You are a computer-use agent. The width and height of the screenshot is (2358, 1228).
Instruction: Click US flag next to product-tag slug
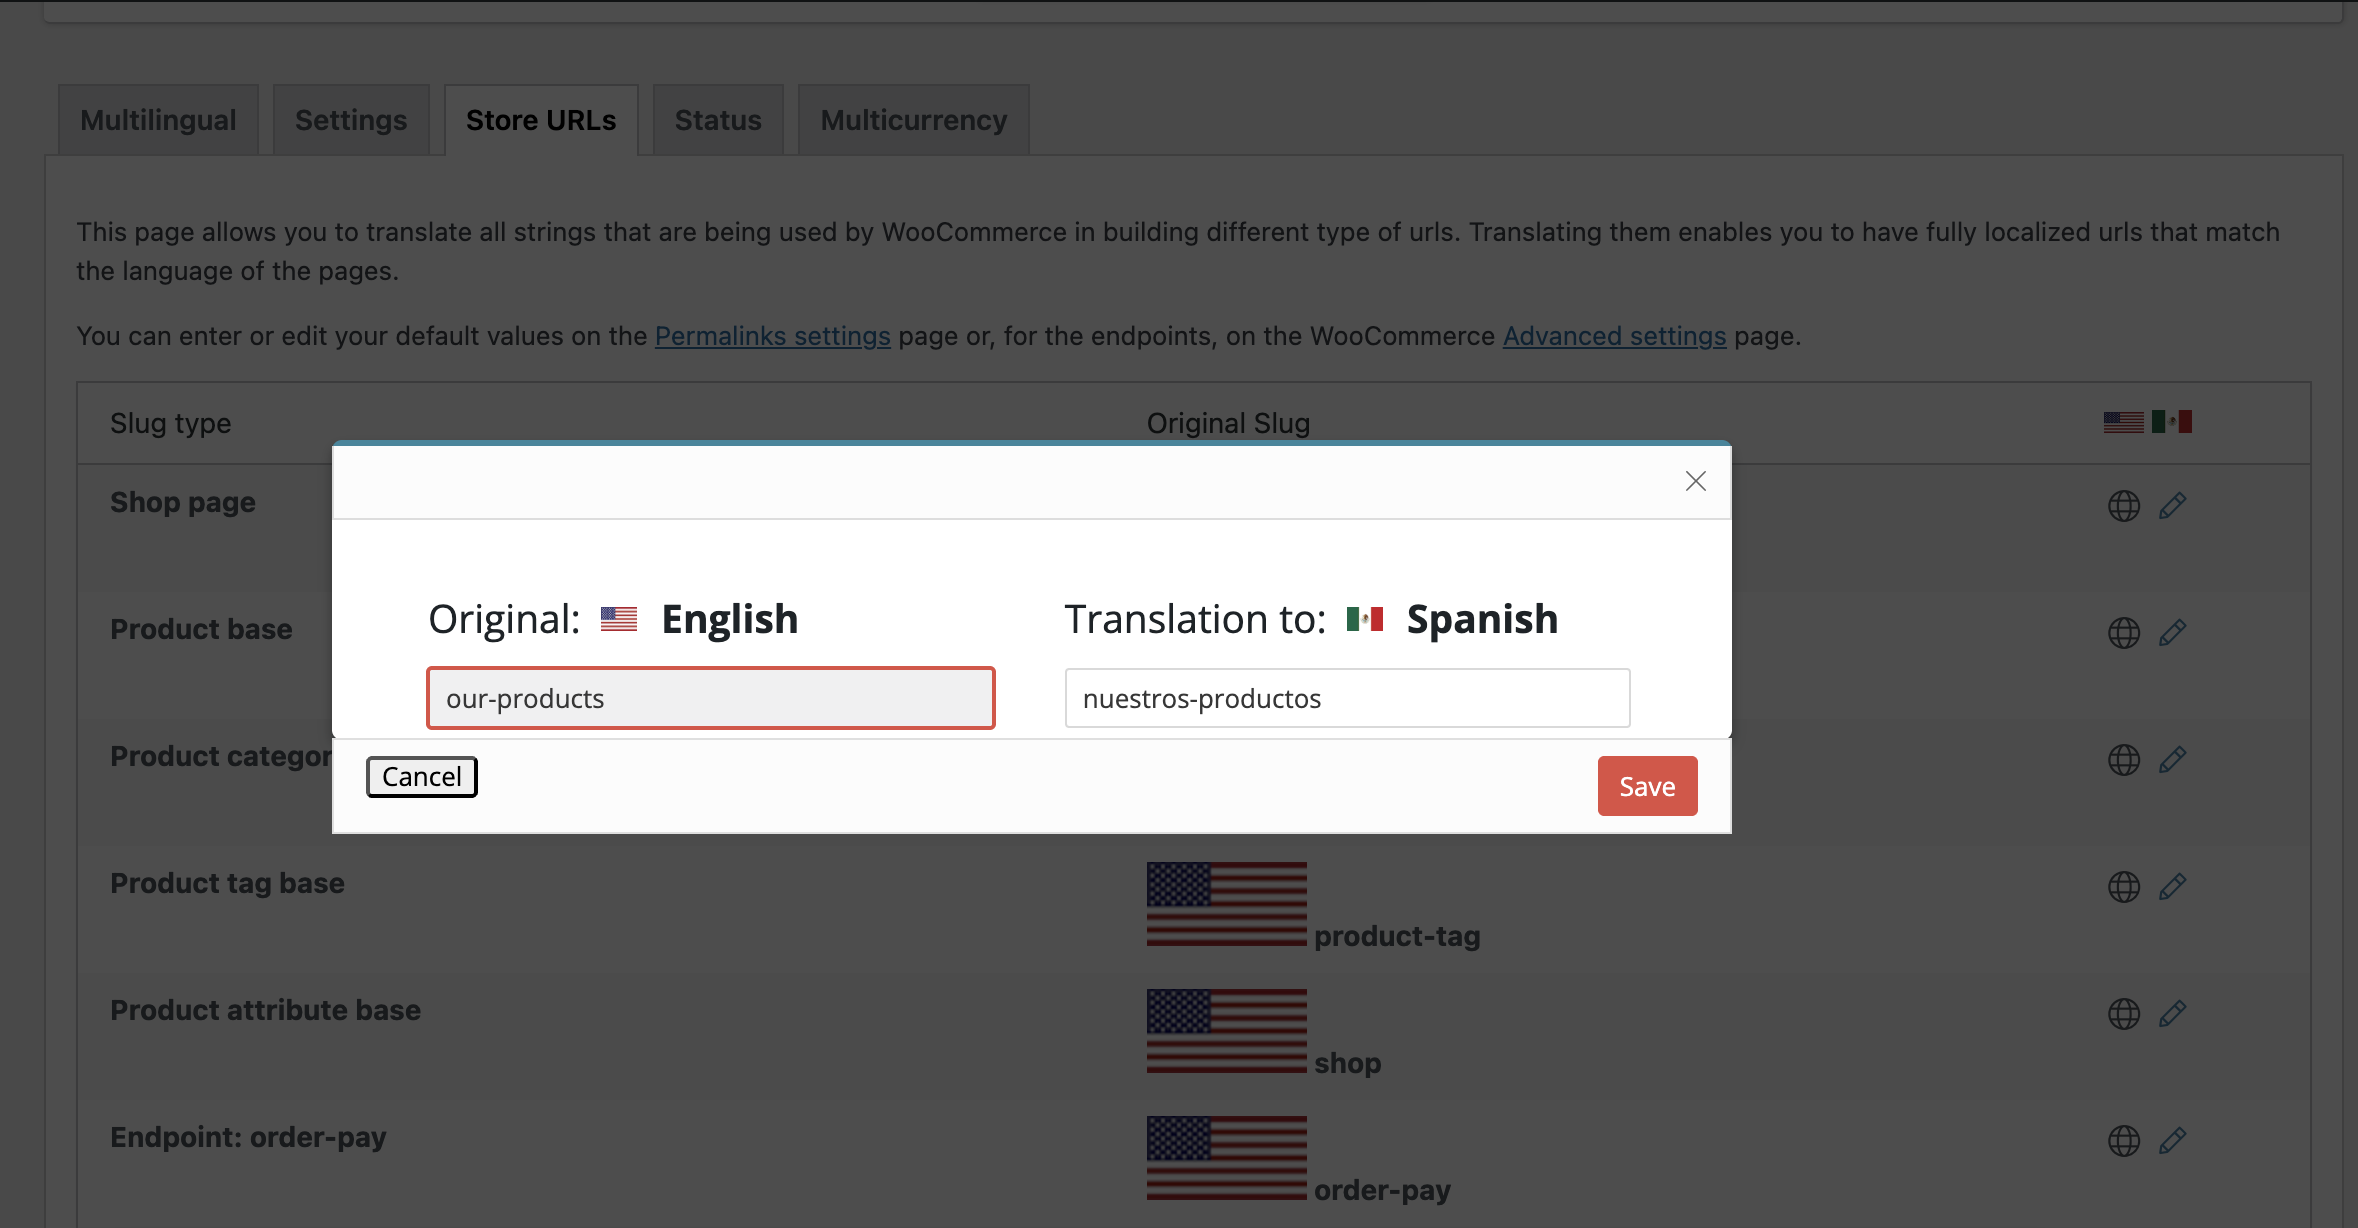[1227, 904]
